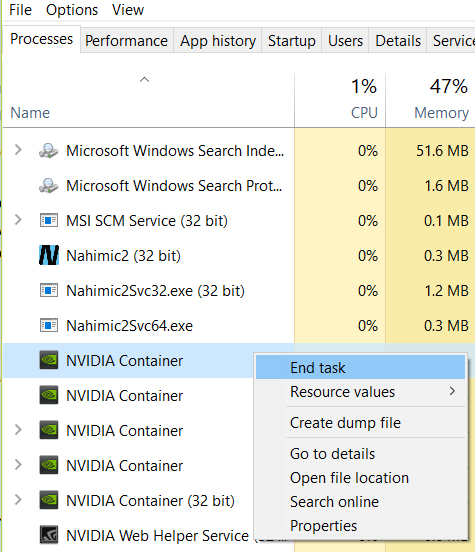The image size is (475, 552).
Task: Sort by the Memory column header
Action: pyautogui.click(x=441, y=113)
